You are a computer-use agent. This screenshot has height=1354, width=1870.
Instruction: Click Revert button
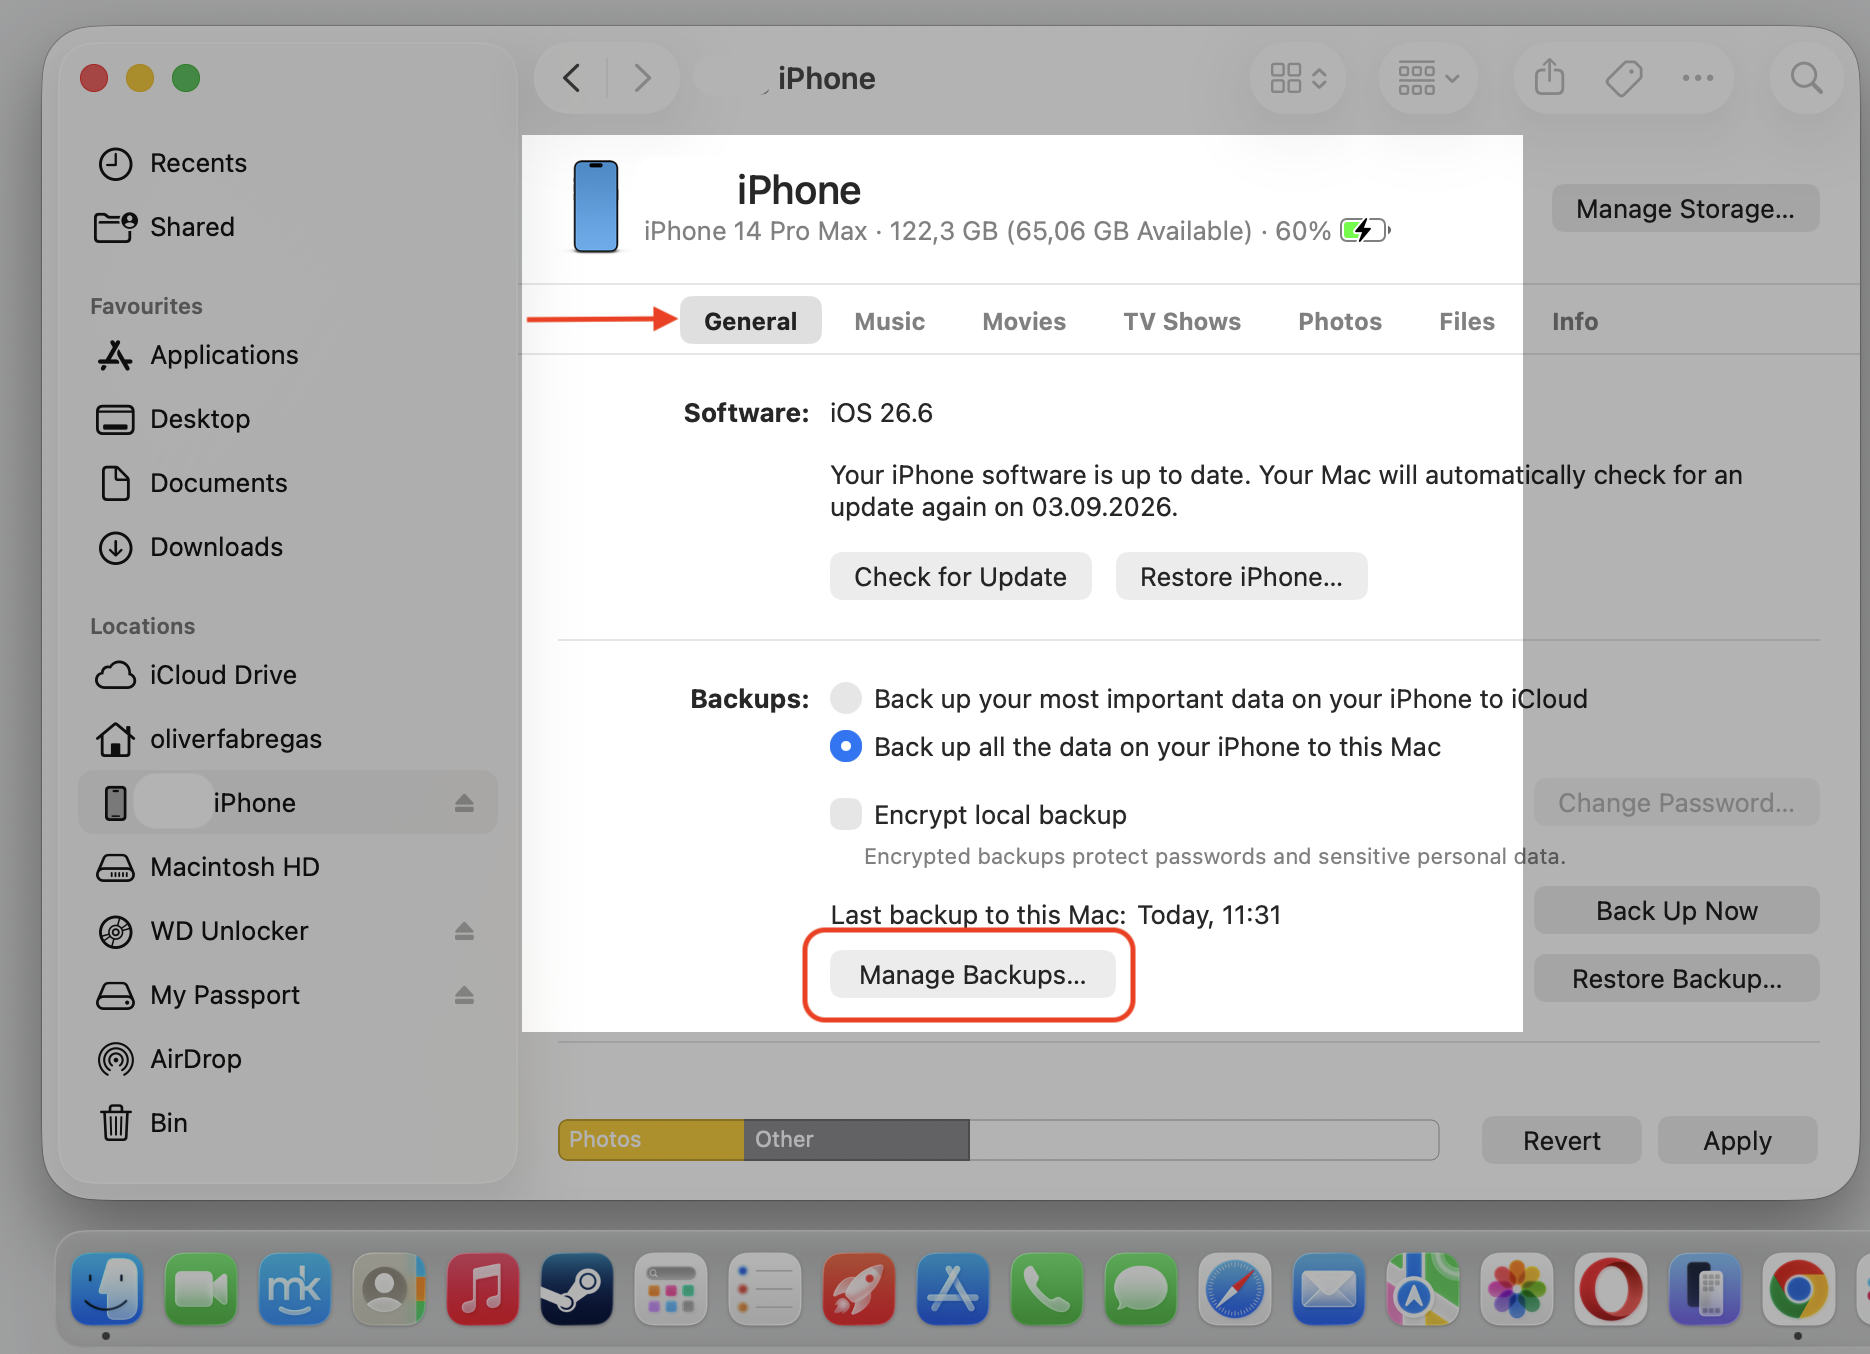tap(1561, 1140)
